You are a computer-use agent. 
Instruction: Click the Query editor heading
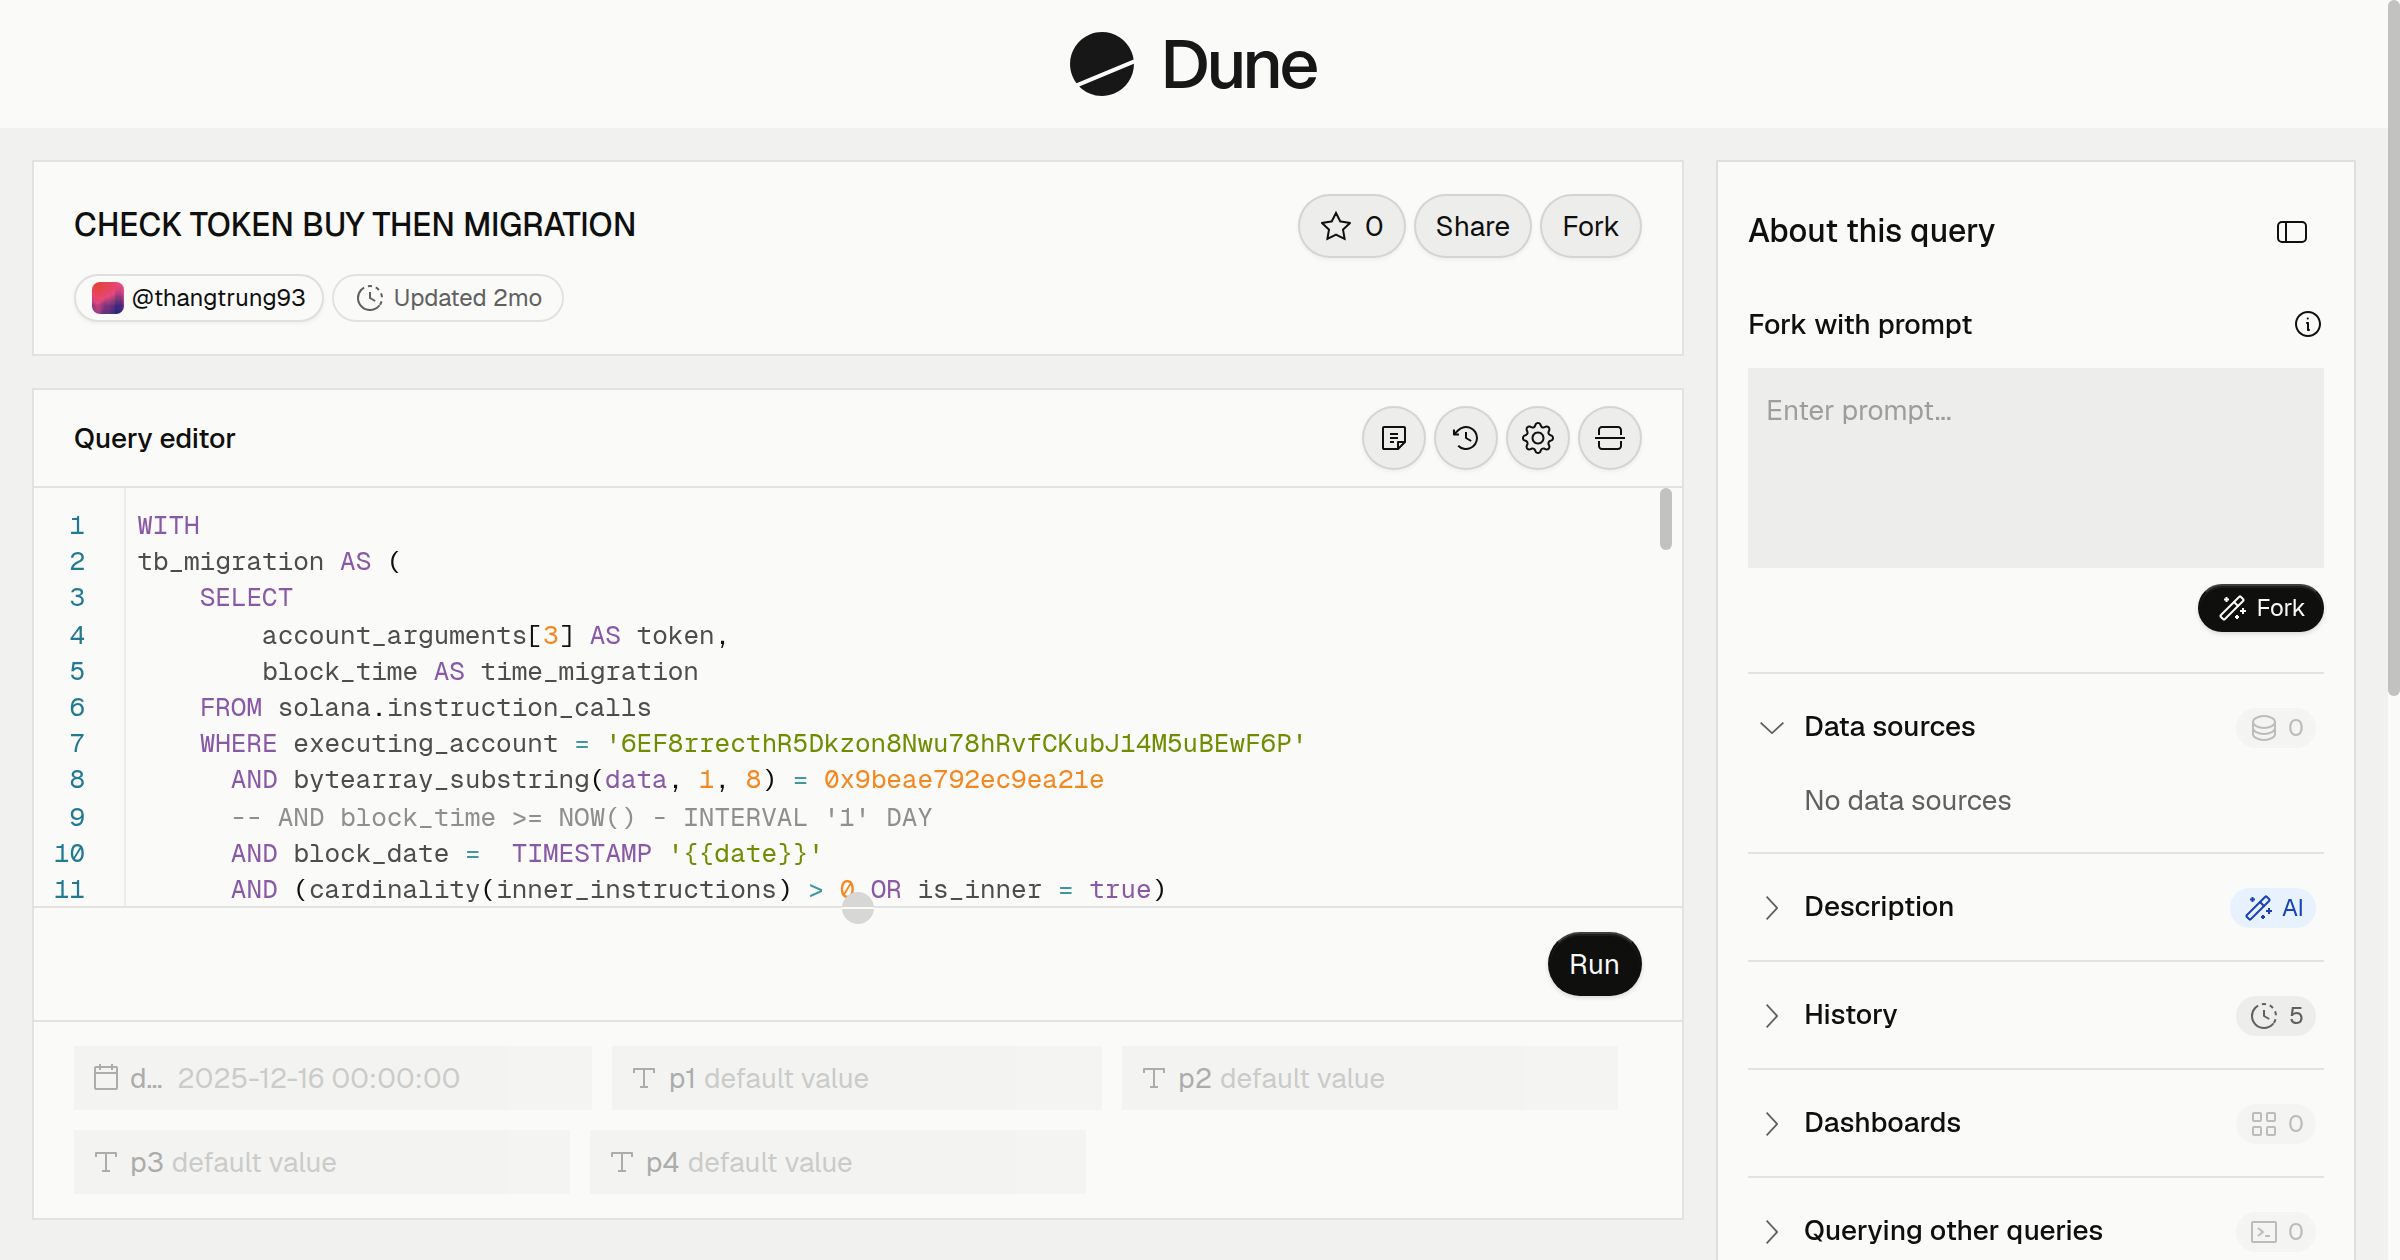pyautogui.click(x=154, y=438)
